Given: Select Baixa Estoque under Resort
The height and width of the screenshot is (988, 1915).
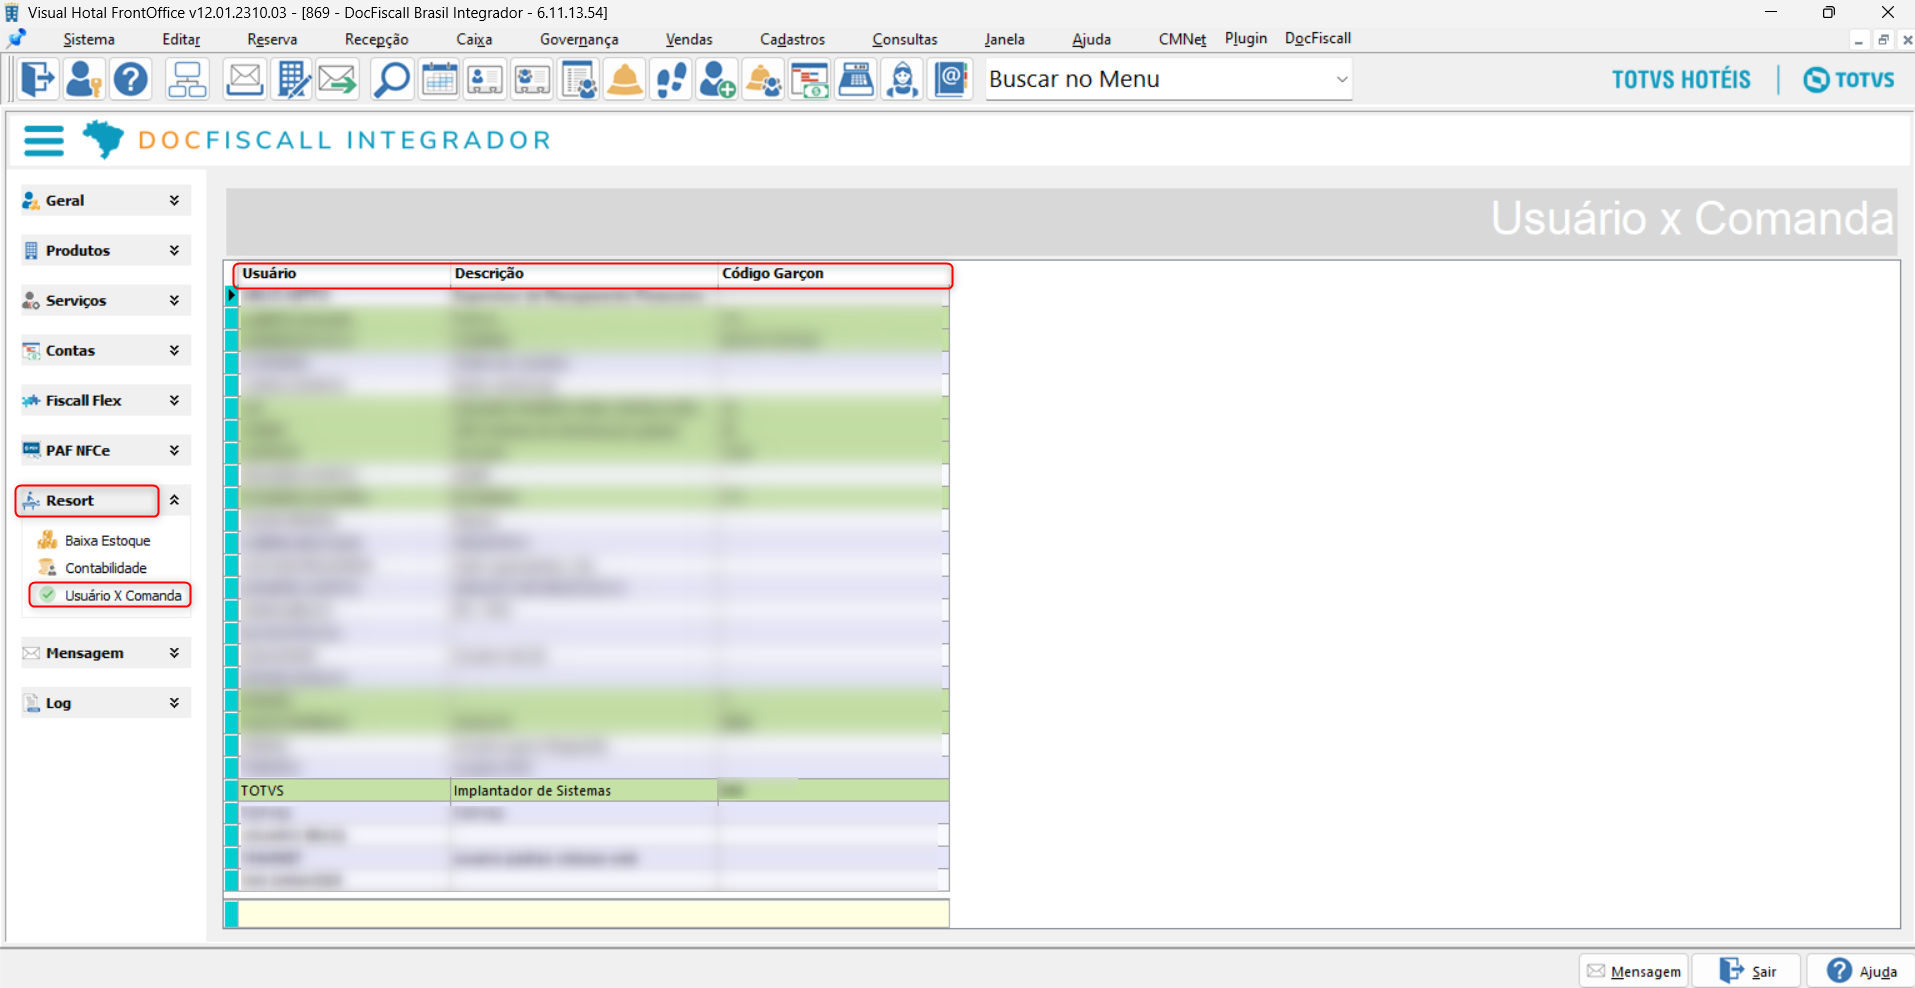Looking at the screenshot, I should click(108, 540).
